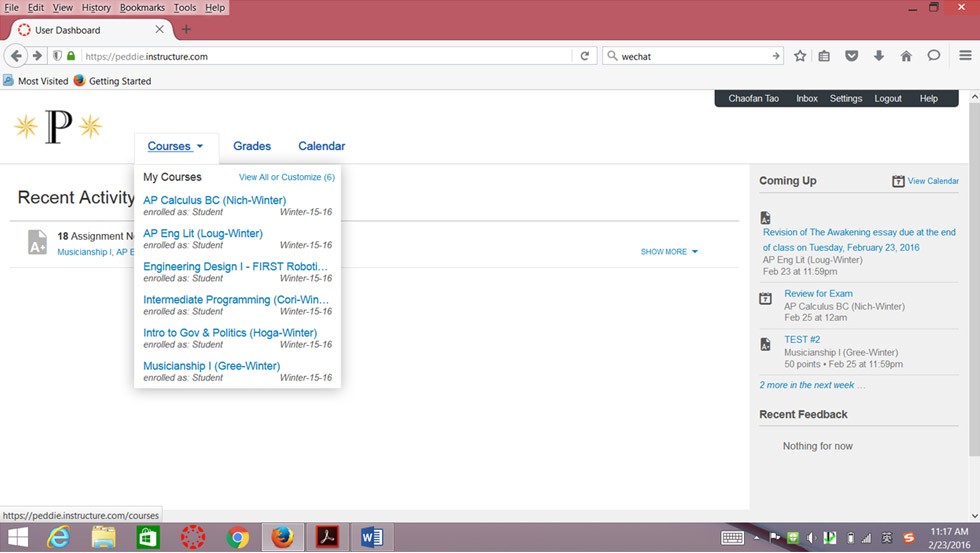
Task: Open Settings in top bar
Action: (846, 98)
